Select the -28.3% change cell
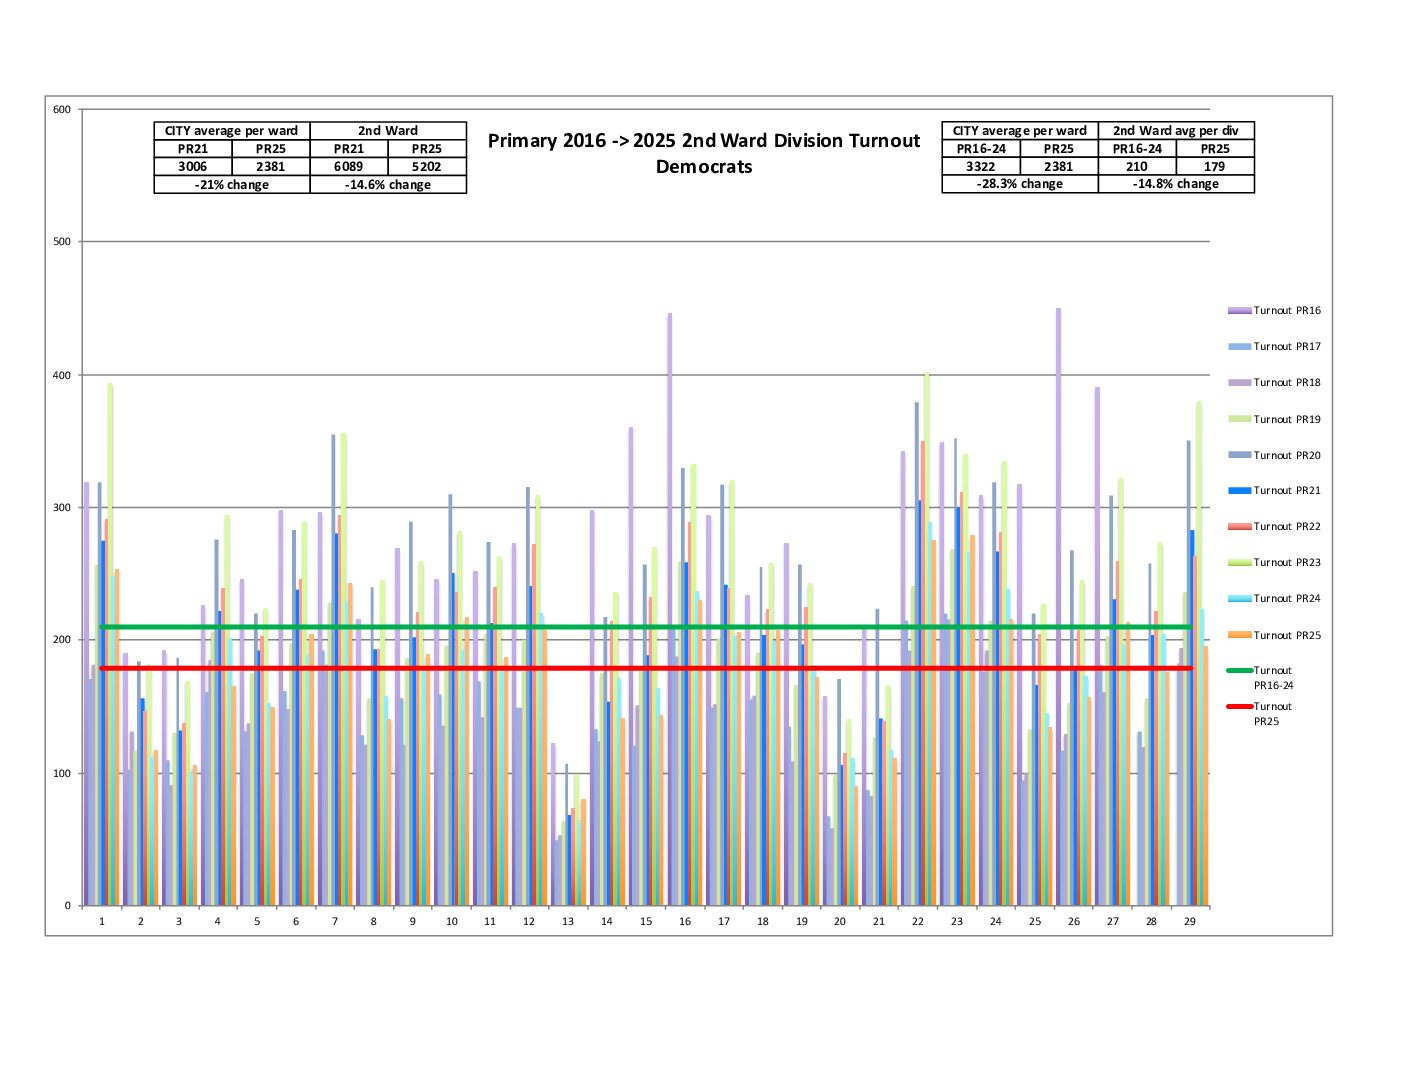The image size is (1408, 1088). (x=1020, y=184)
